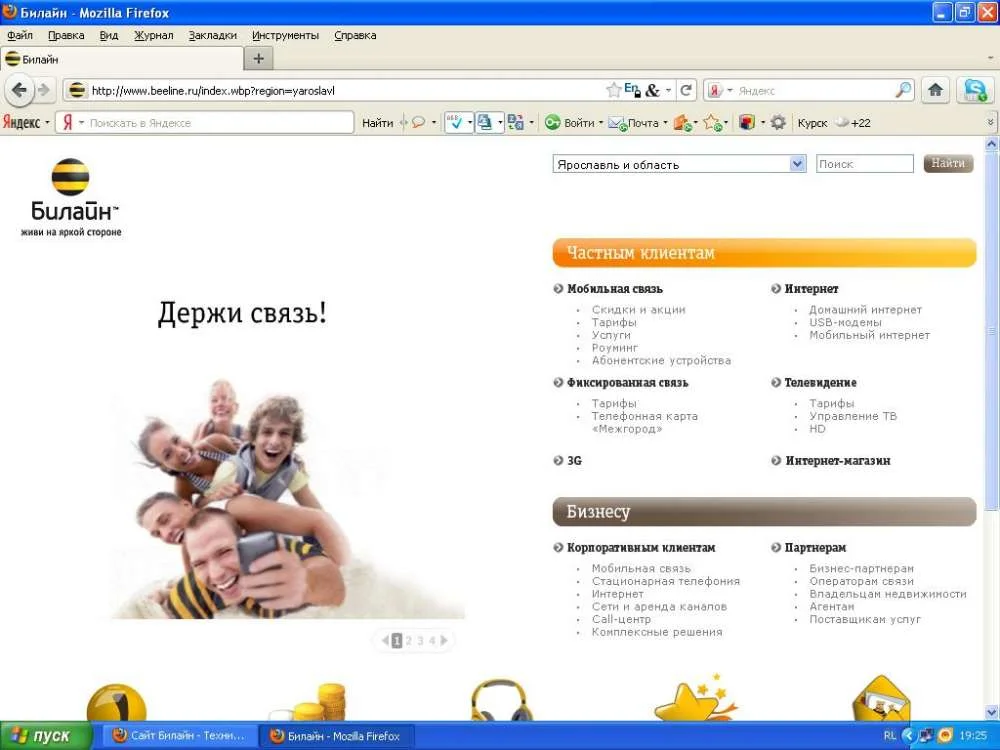1000x750 pixels.
Task: Open a new tab with plus button
Action: [258, 59]
